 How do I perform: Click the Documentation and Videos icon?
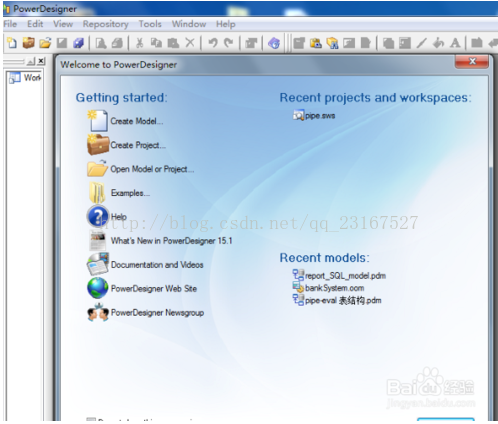98,264
